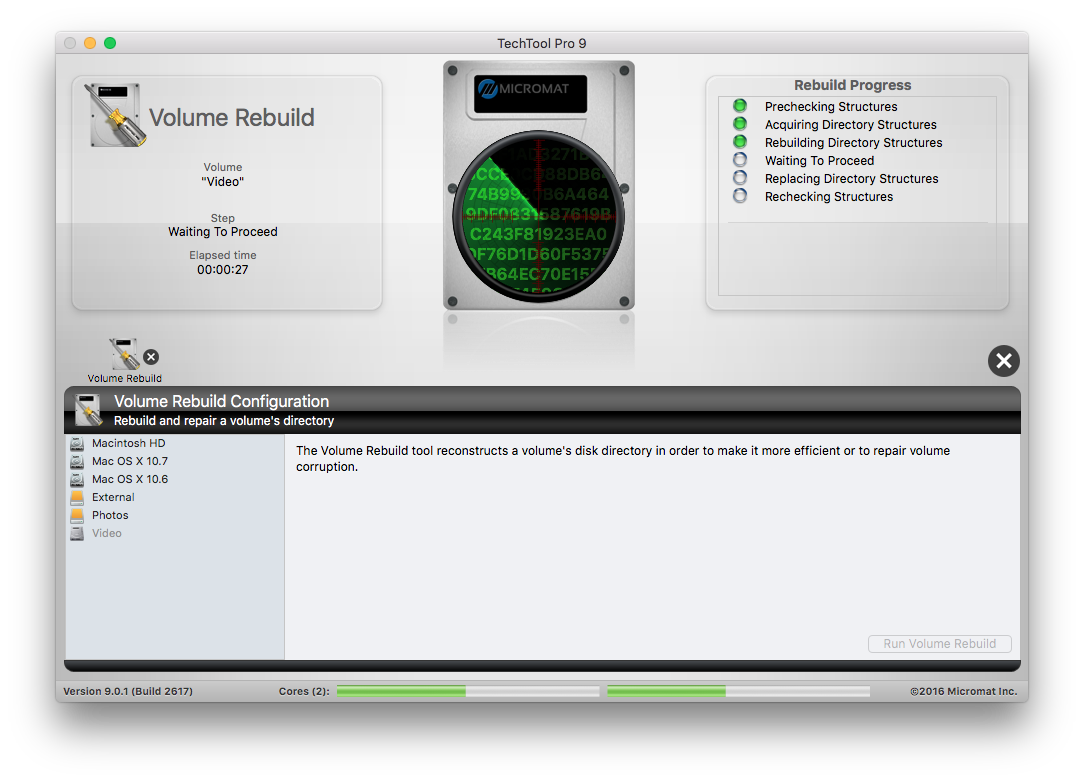
Task: Click the Acquiring Directory Structures green indicator
Action: (740, 124)
